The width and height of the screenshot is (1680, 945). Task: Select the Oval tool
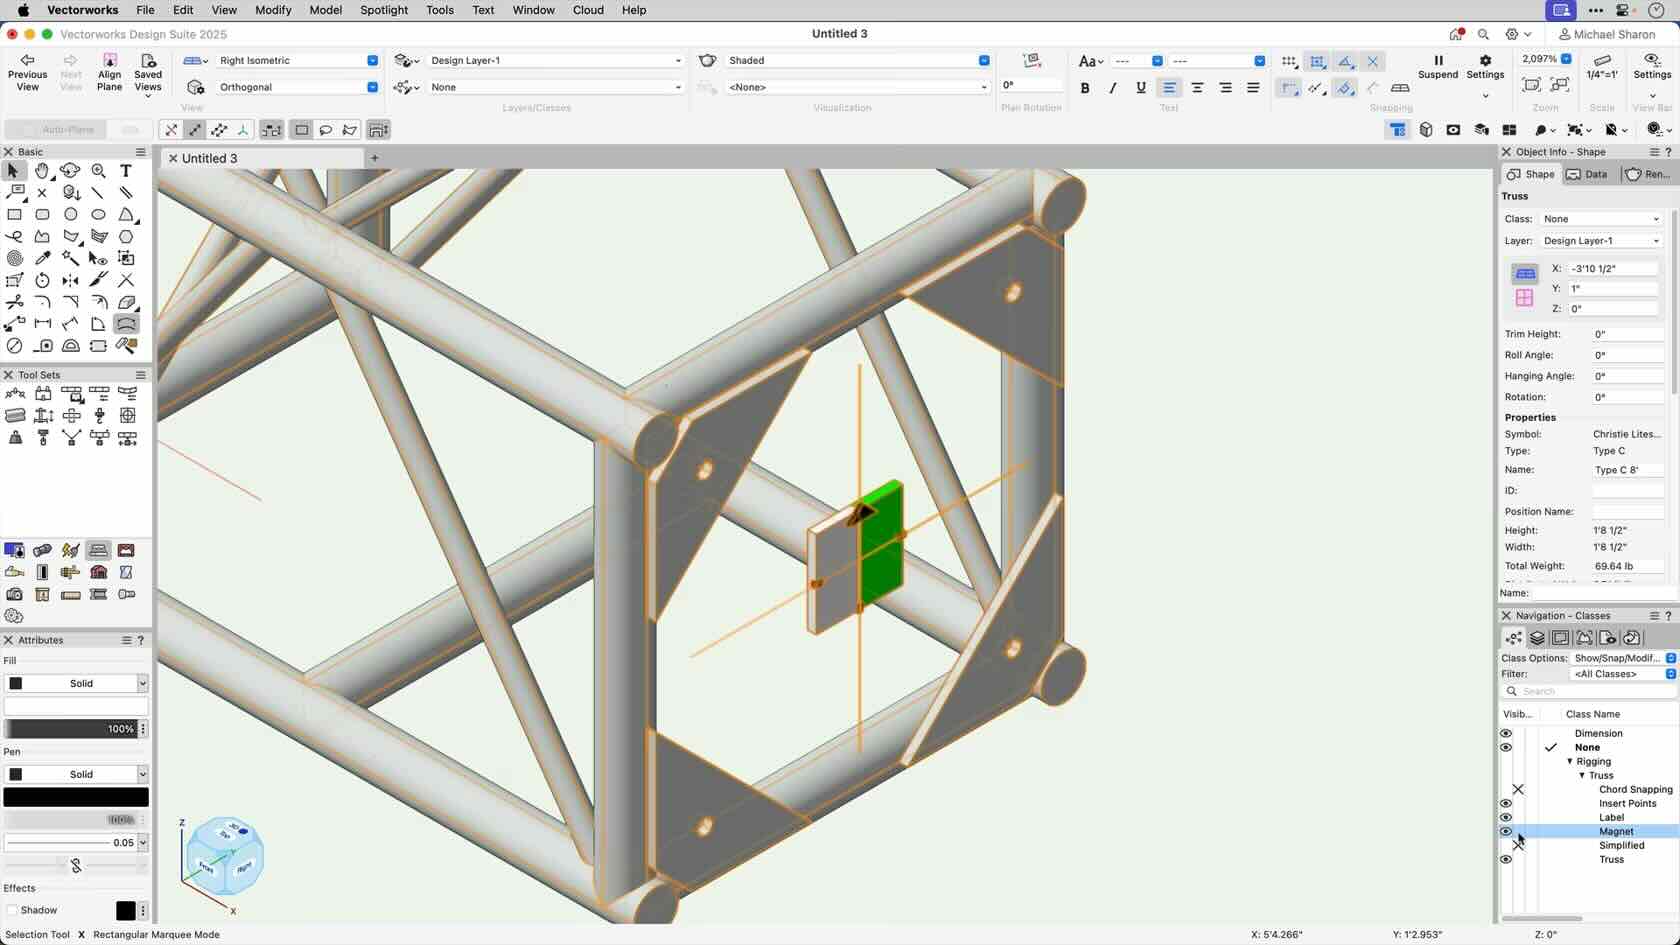(x=98, y=214)
